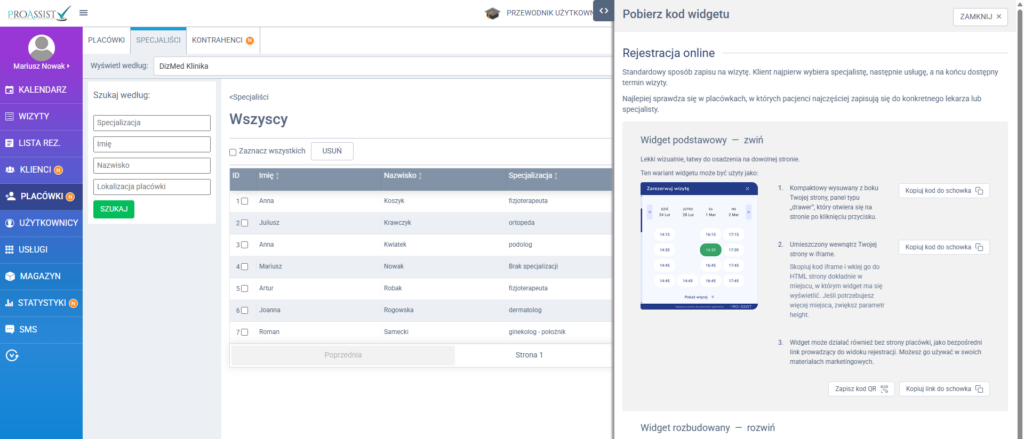This screenshot has width=1024, height=439.
Task: Select the checkbox for Anna Koszyk row
Action: point(244,201)
